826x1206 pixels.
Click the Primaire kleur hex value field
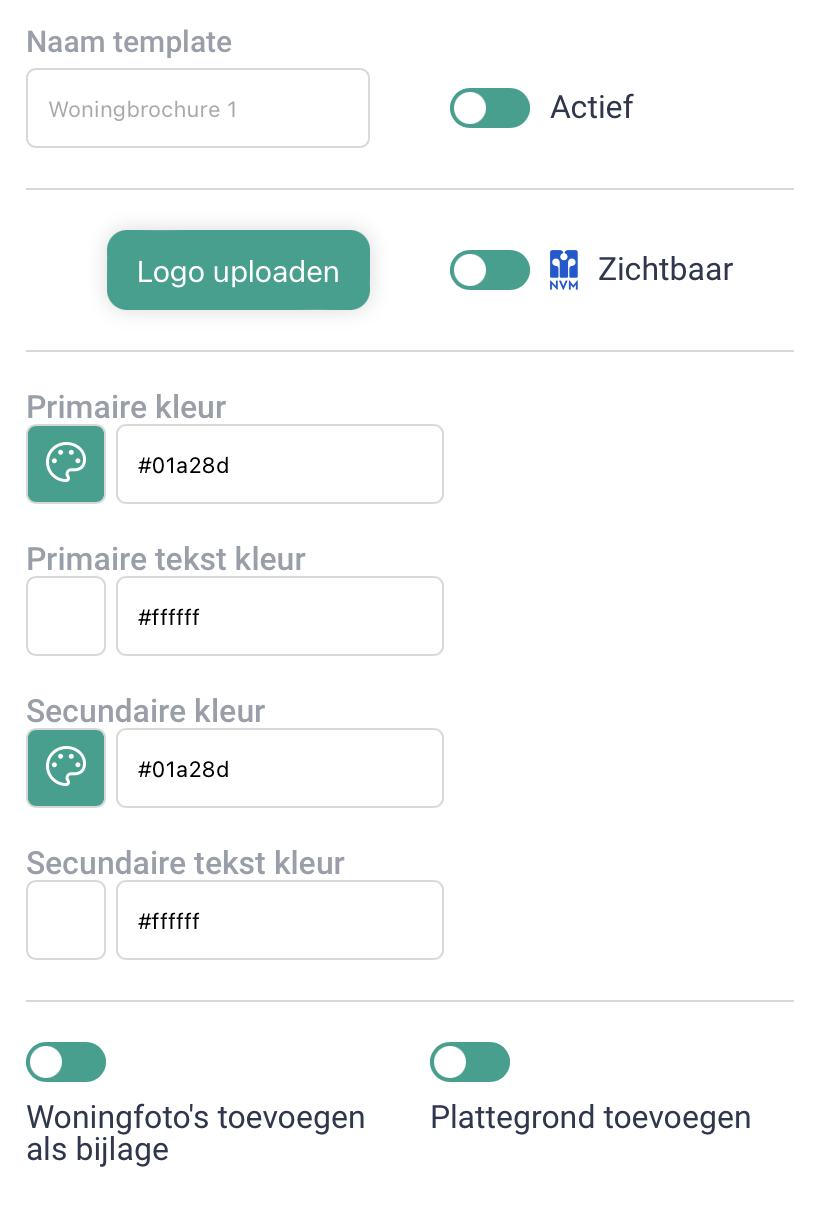point(280,464)
